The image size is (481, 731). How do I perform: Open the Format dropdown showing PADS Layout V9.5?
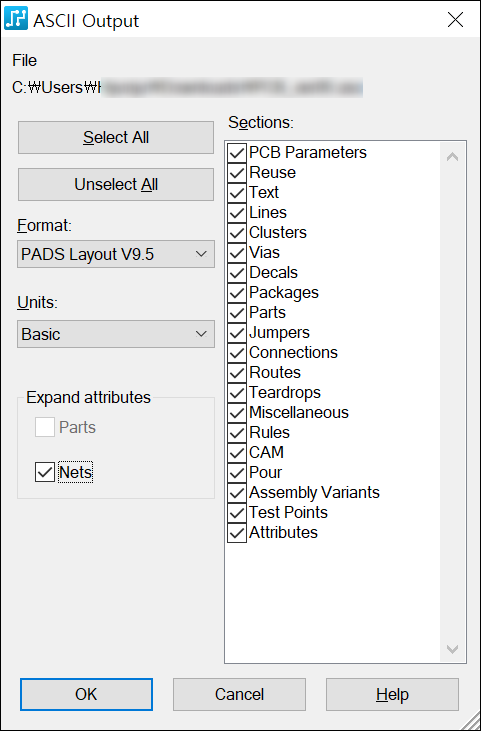click(x=116, y=254)
